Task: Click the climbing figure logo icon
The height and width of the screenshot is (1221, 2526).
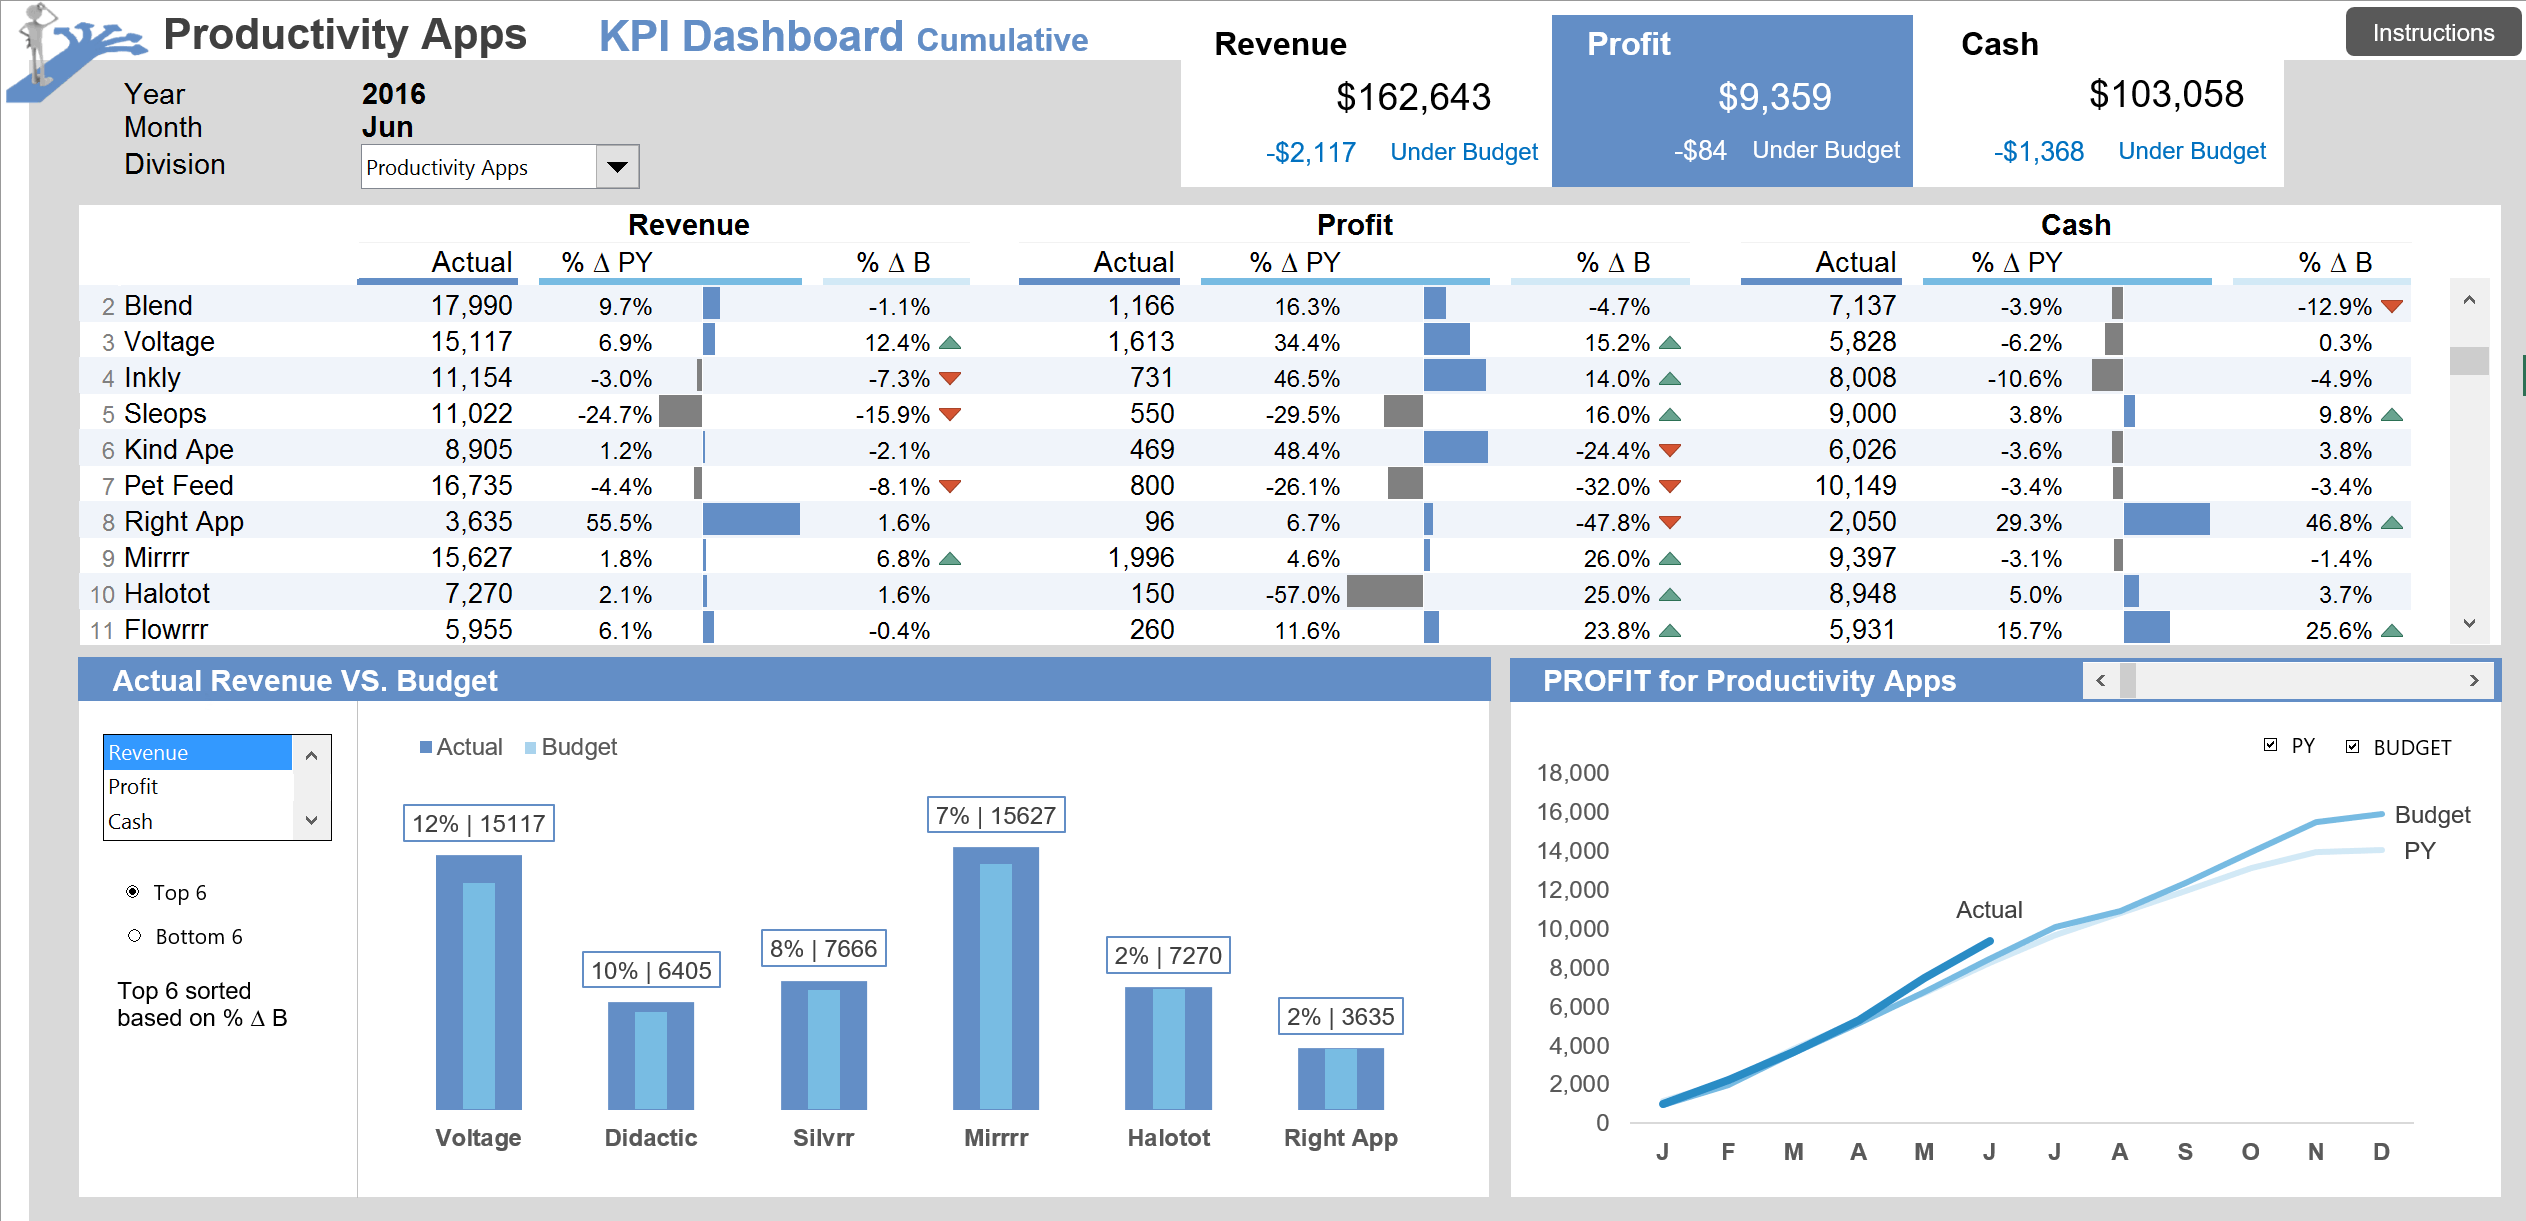Action: coord(70,48)
